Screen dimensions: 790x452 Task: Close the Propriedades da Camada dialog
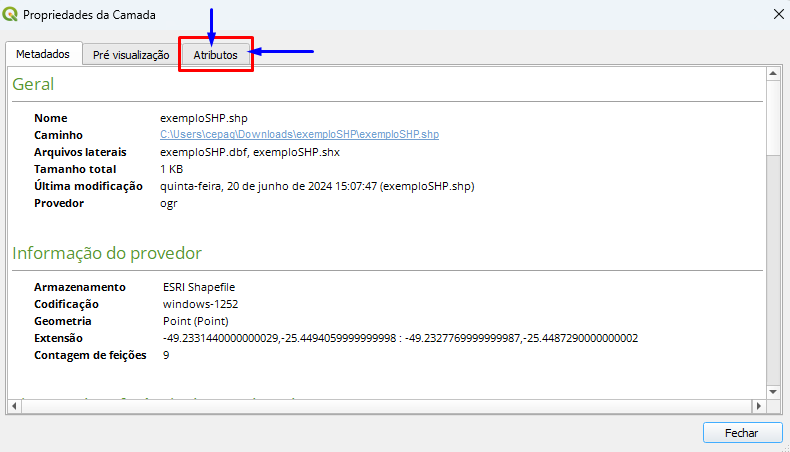(x=778, y=14)
